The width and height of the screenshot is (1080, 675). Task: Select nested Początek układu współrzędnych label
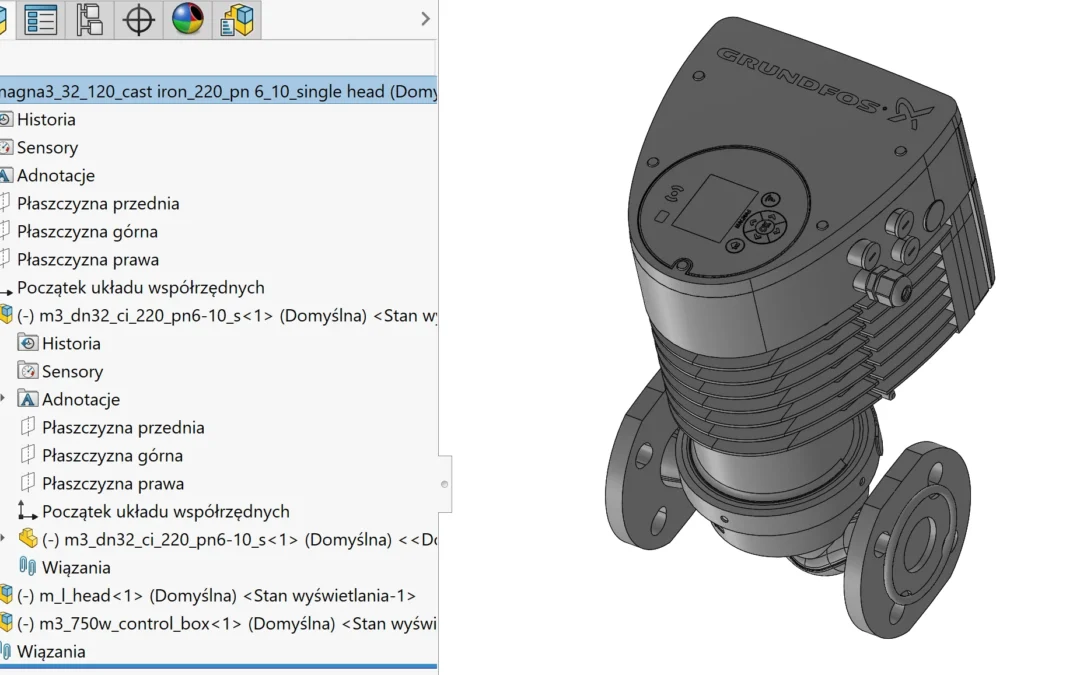pos(166,512)
